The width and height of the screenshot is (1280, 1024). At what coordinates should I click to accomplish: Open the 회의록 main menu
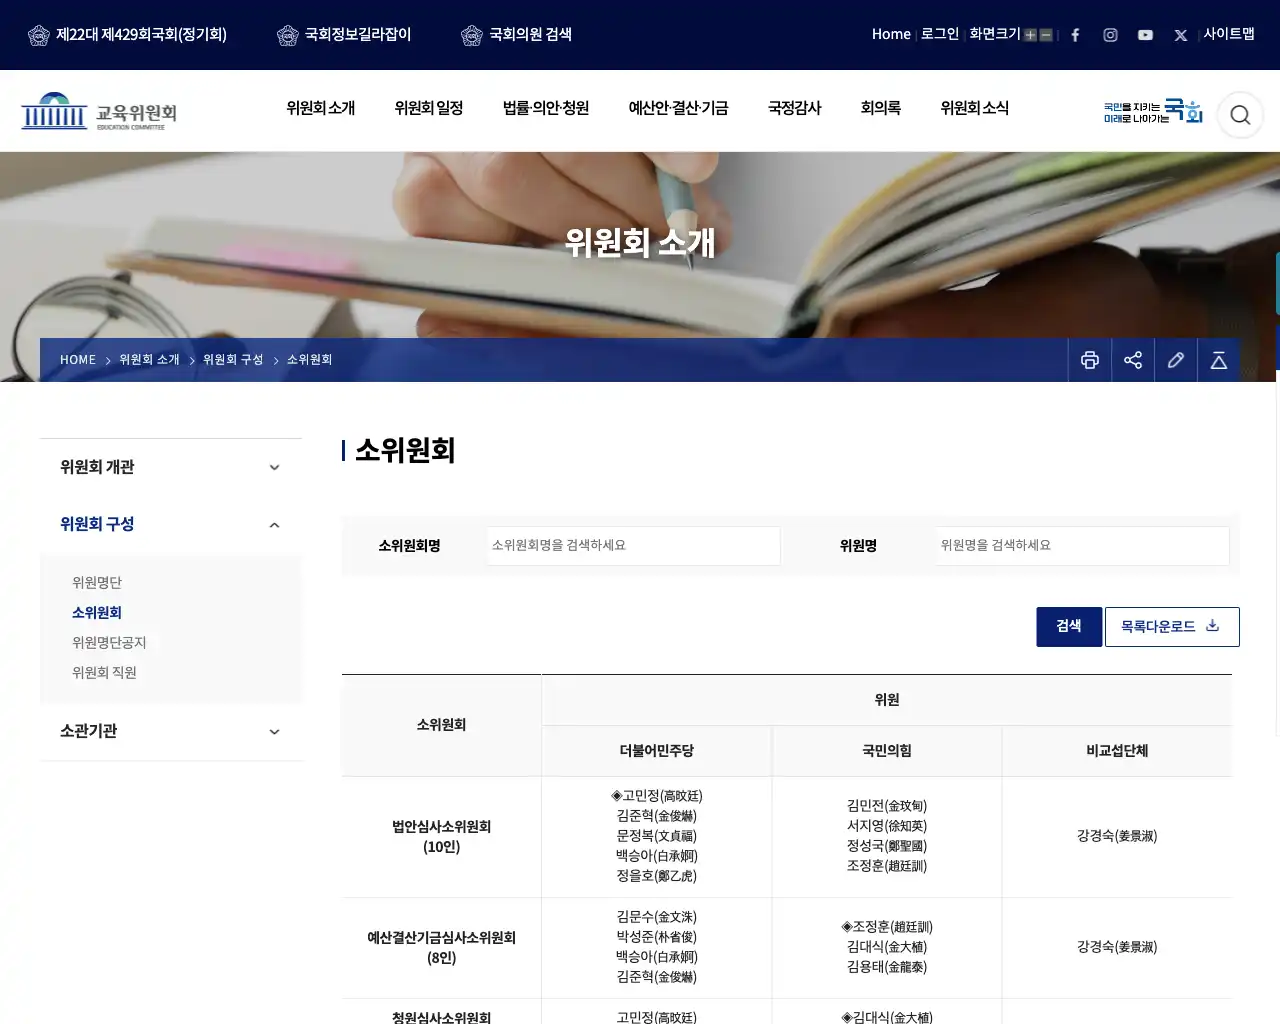pos(881,108)
